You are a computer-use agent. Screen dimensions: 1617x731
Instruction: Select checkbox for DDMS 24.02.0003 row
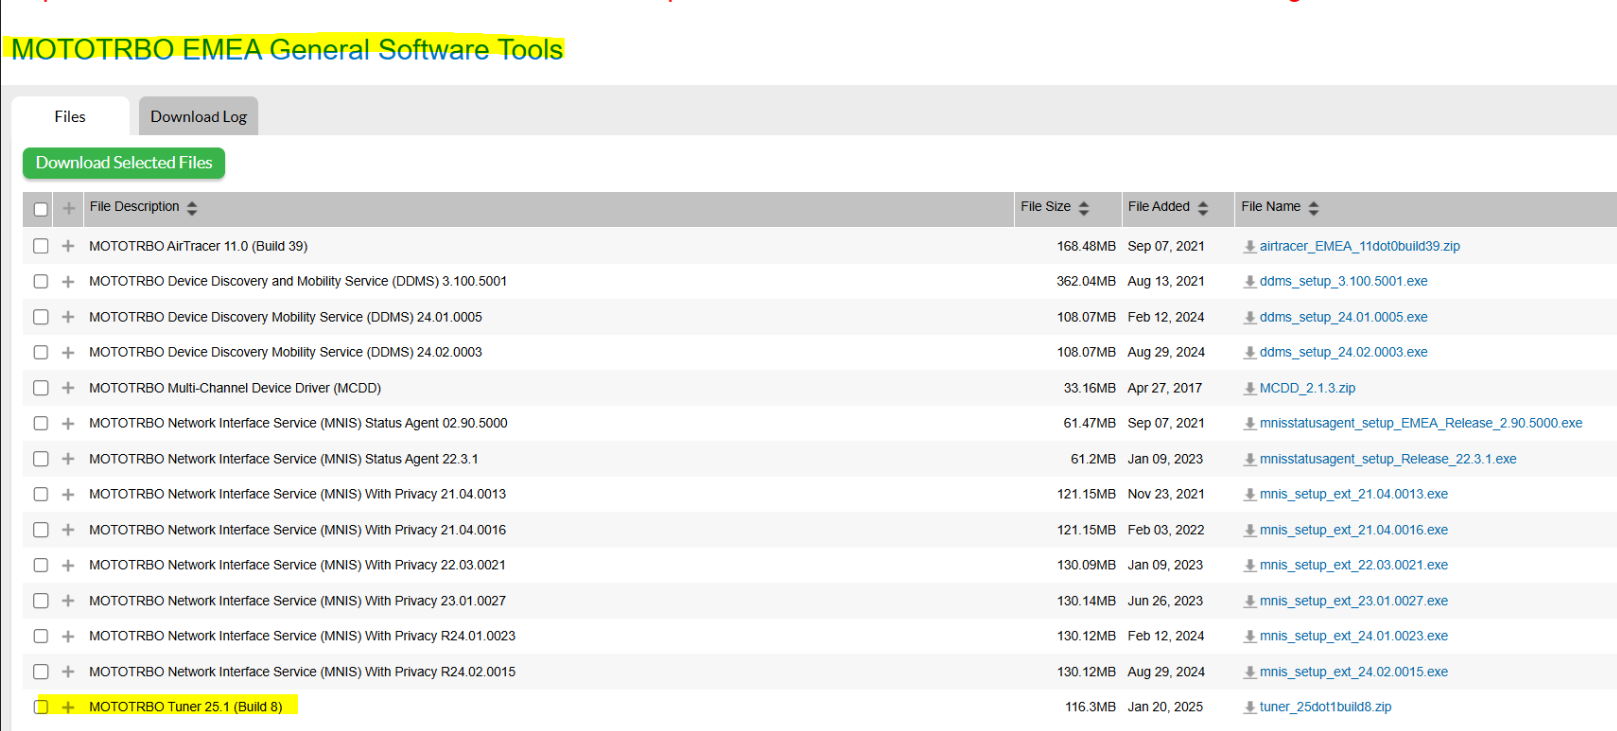[x=41, y=353]
